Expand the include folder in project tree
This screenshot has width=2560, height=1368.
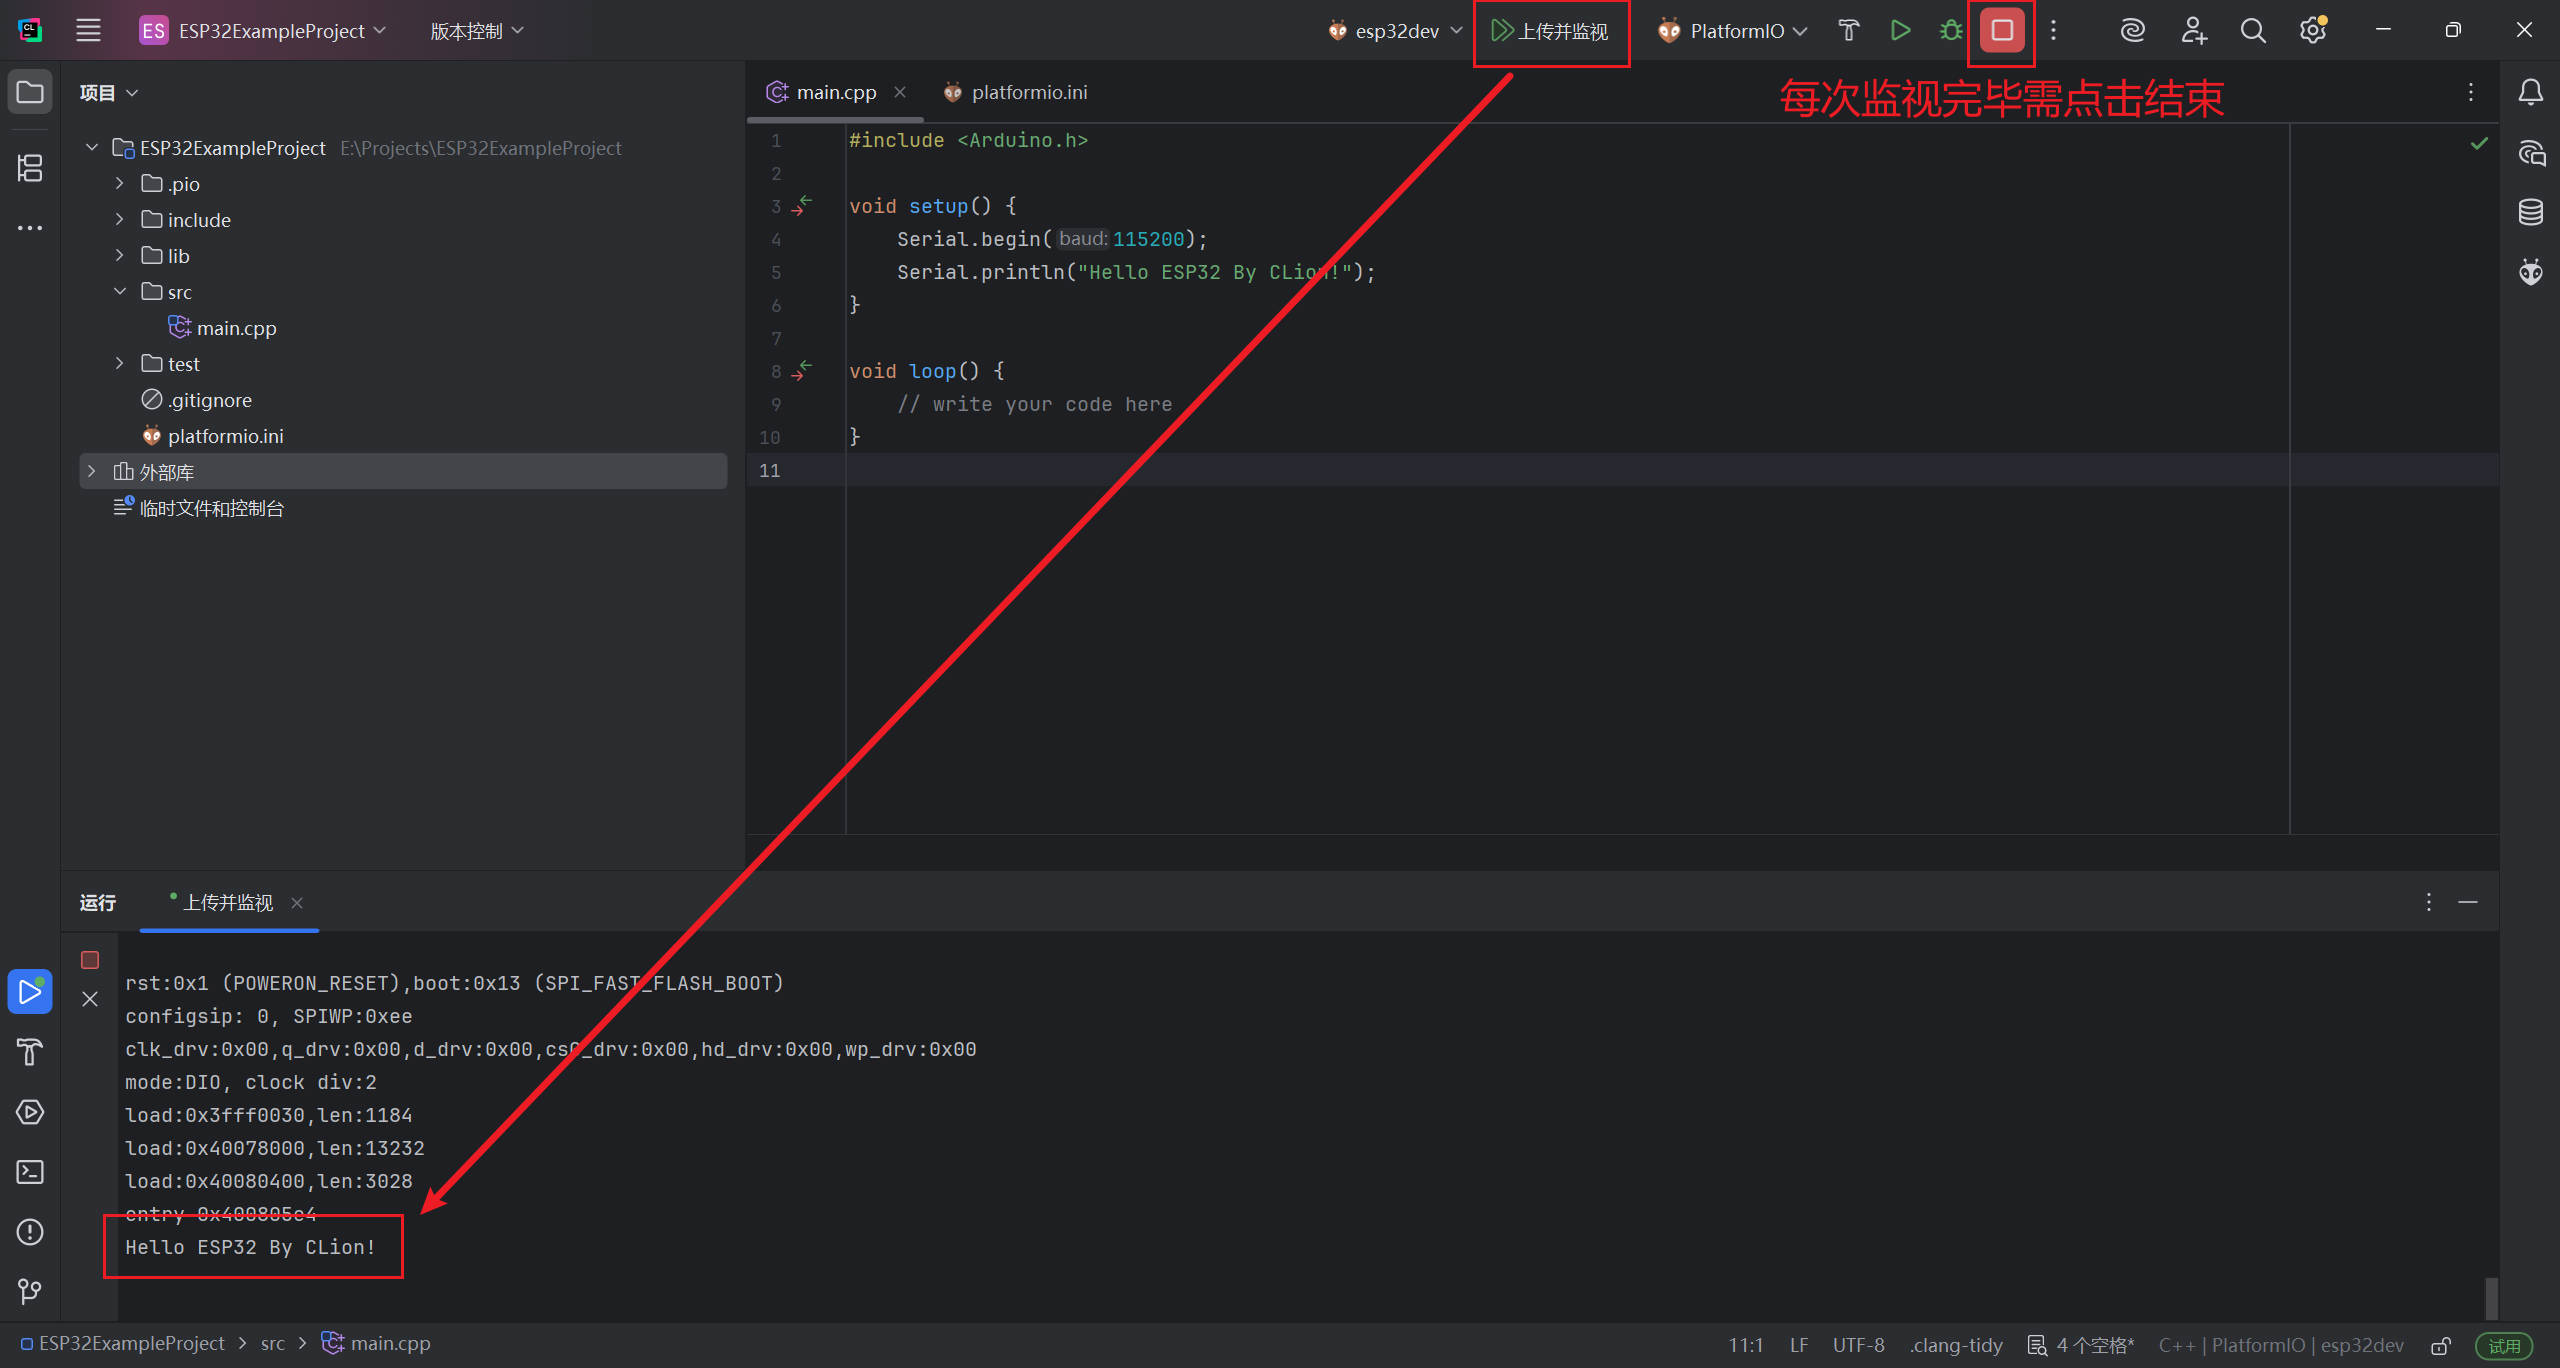point(120,220)
